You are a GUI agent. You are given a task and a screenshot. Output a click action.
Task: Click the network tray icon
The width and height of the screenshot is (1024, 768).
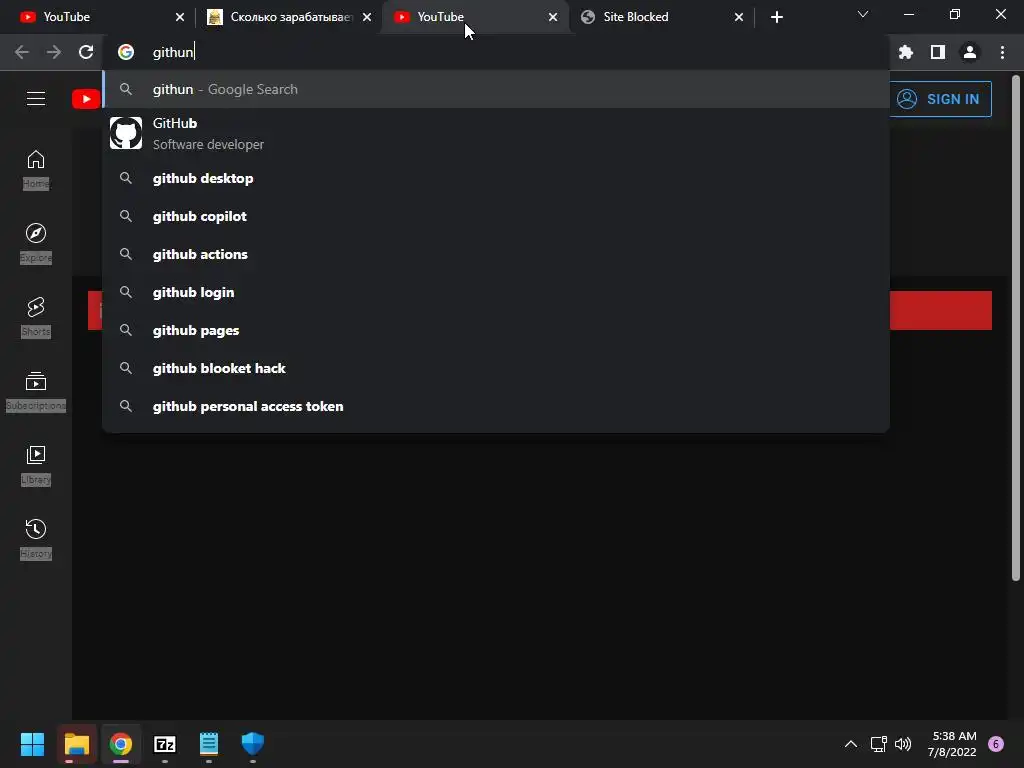[x=879, y=744]
